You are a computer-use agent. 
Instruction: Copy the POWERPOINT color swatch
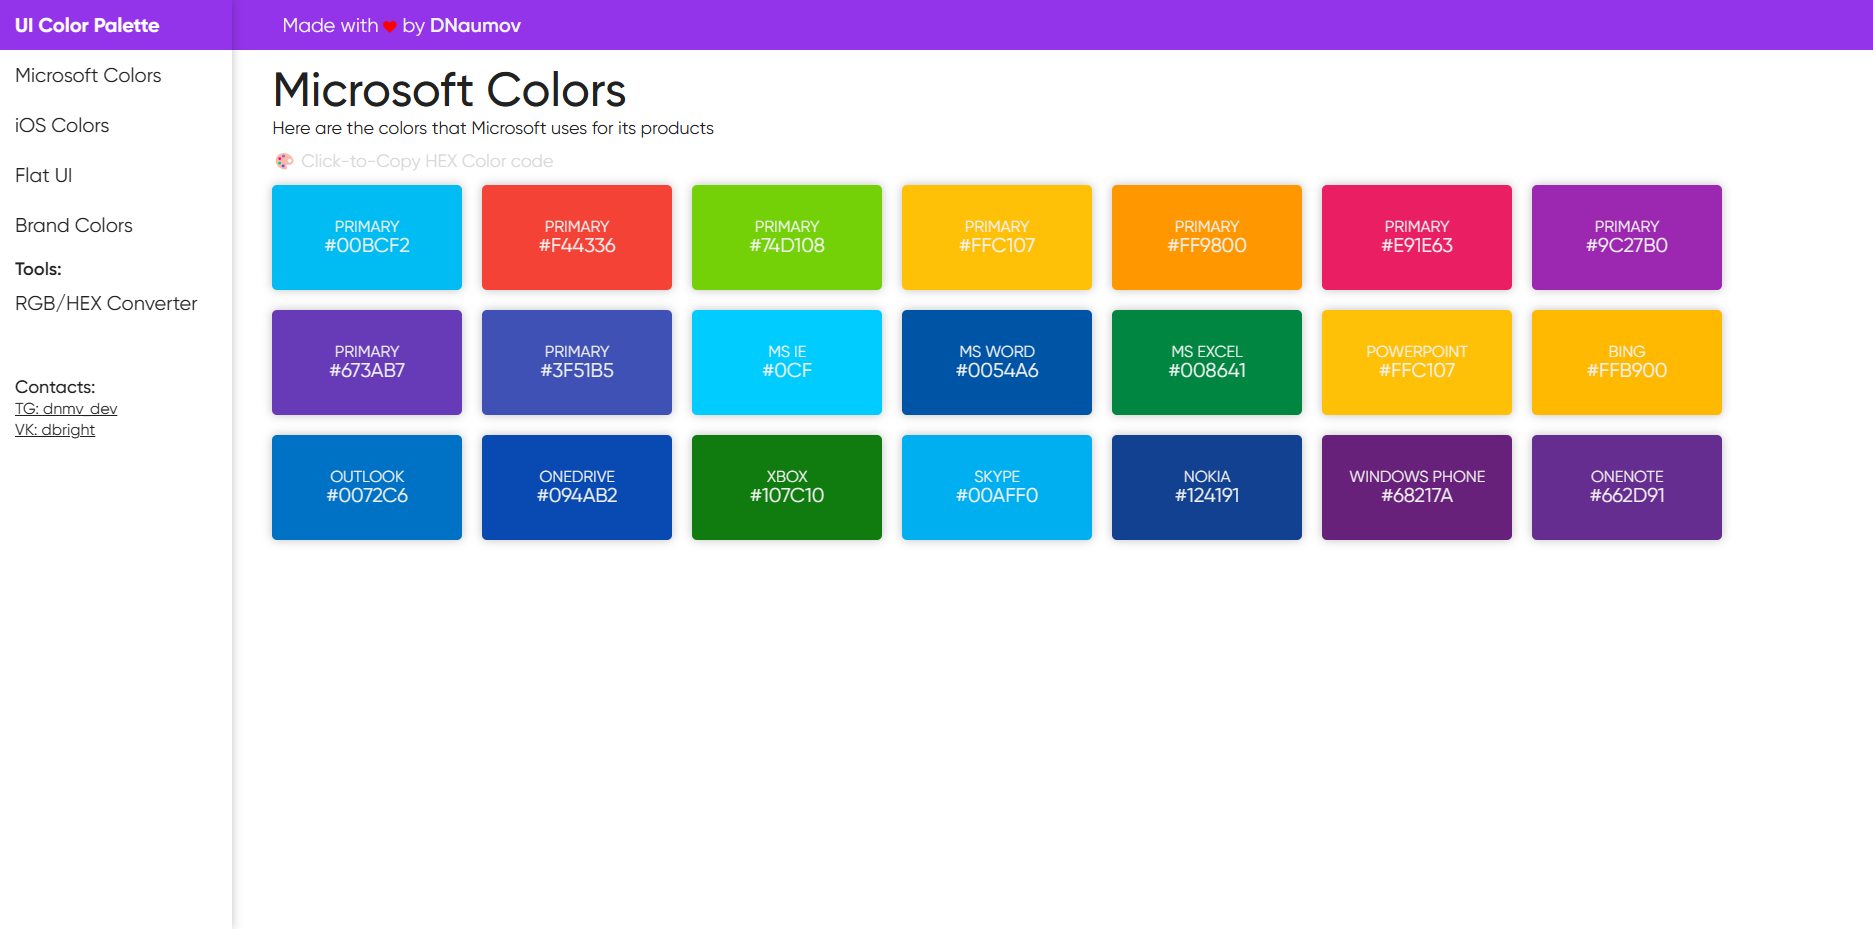(x=1416, y=362)
